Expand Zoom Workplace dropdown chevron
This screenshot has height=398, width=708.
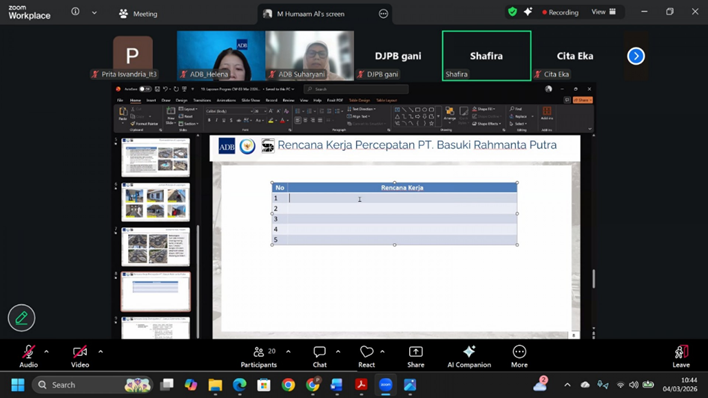[x=94, y=13]
